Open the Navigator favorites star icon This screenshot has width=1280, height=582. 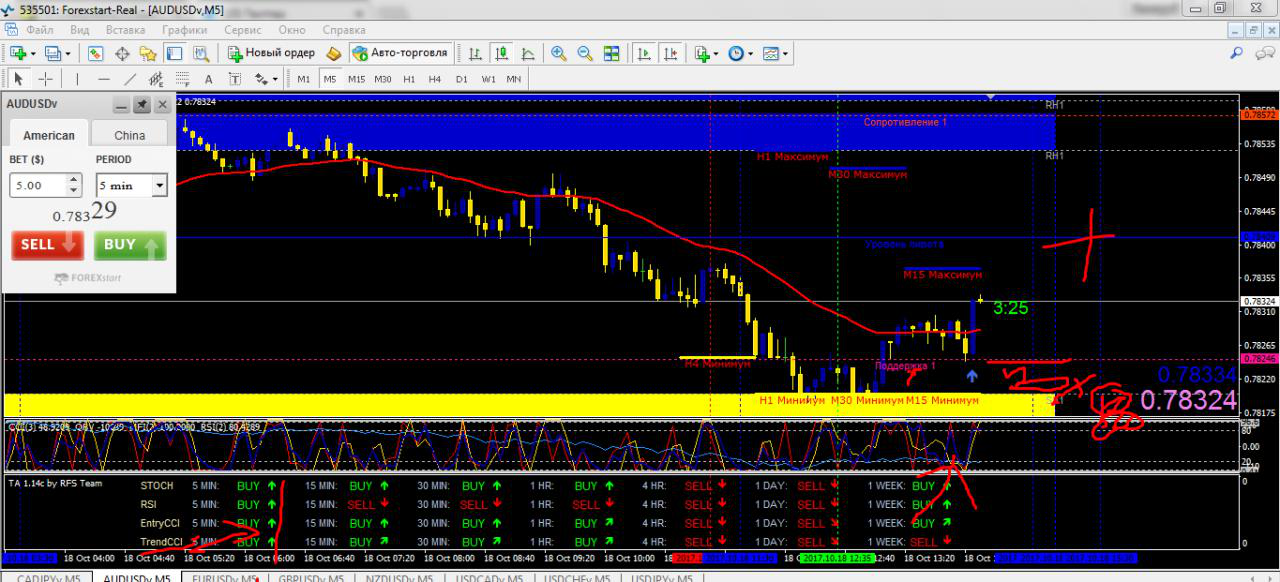(148, 53)
